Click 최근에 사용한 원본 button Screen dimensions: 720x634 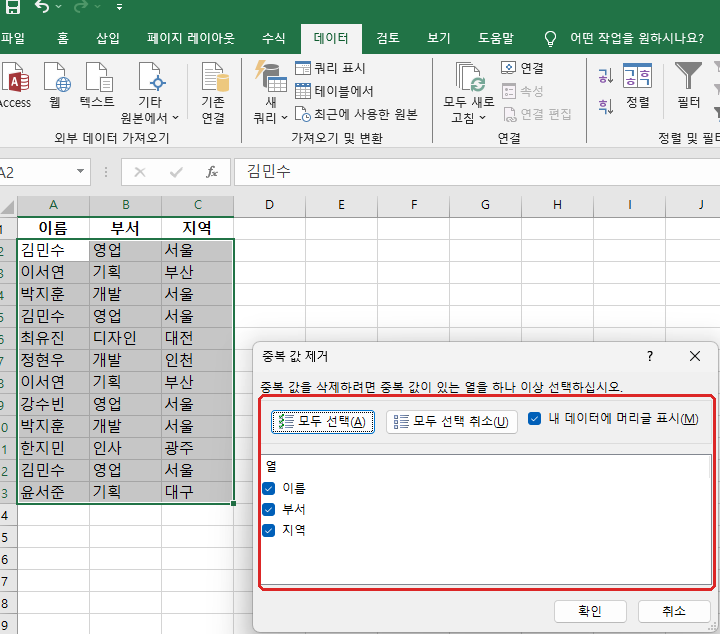(x=356, y=114)
